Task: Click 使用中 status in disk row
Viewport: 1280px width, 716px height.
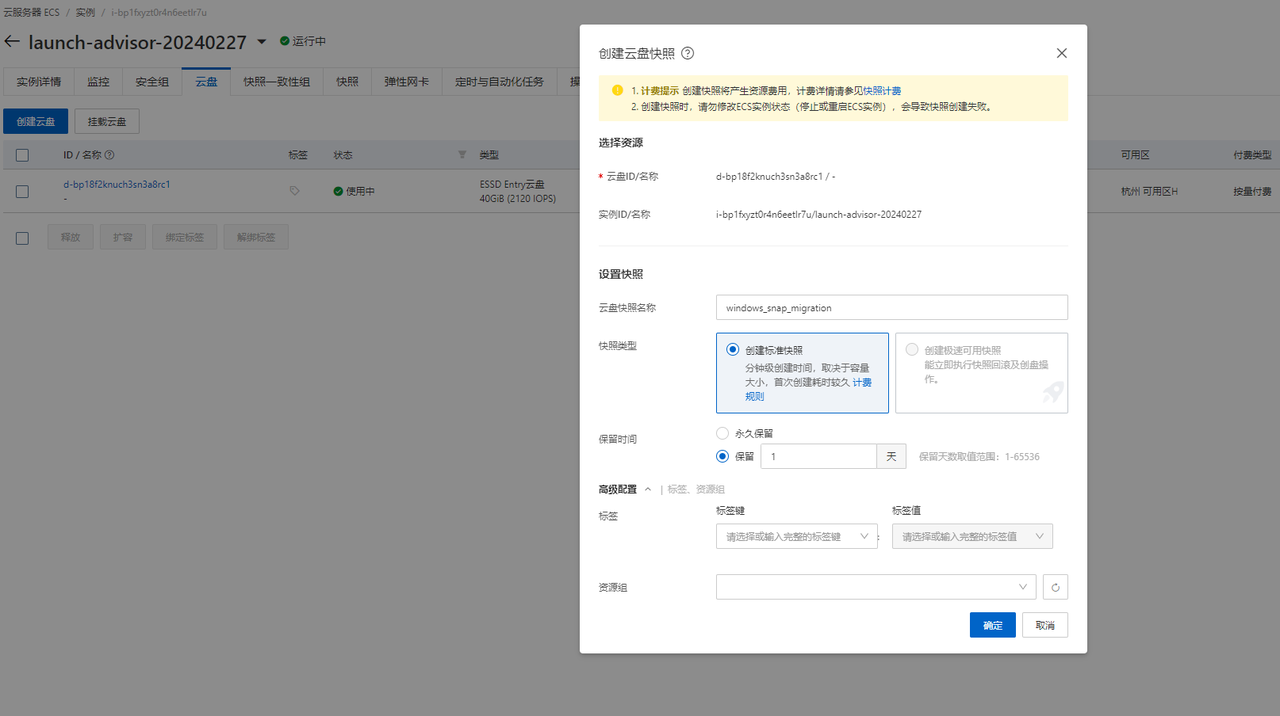Action: [x=354, y=191]
